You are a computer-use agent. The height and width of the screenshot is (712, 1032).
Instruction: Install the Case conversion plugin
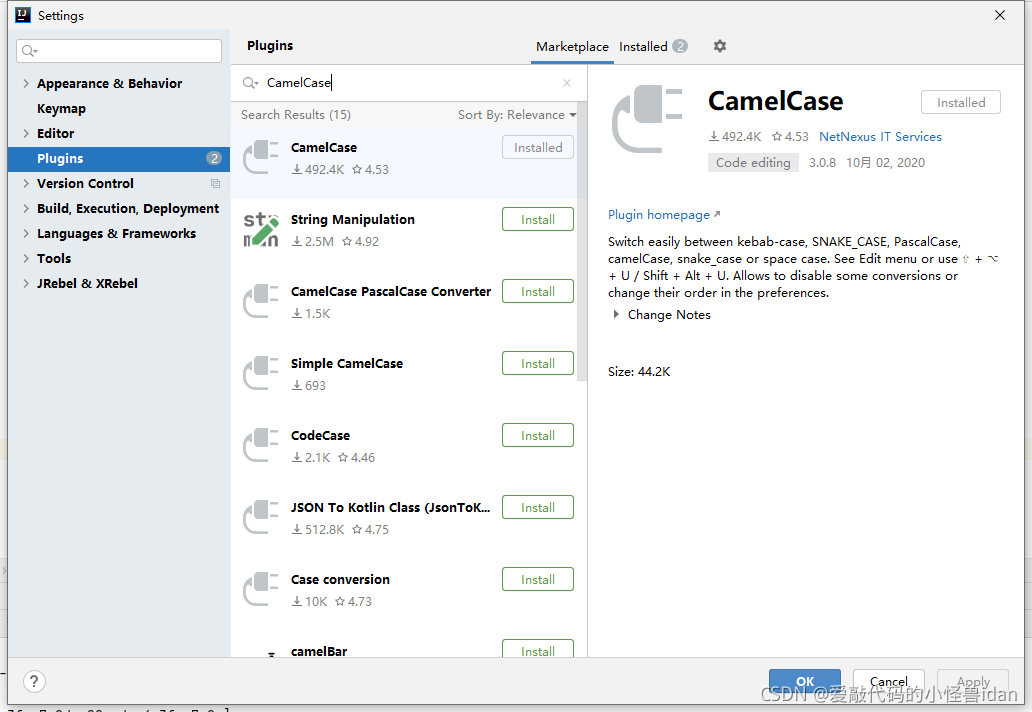538,580
